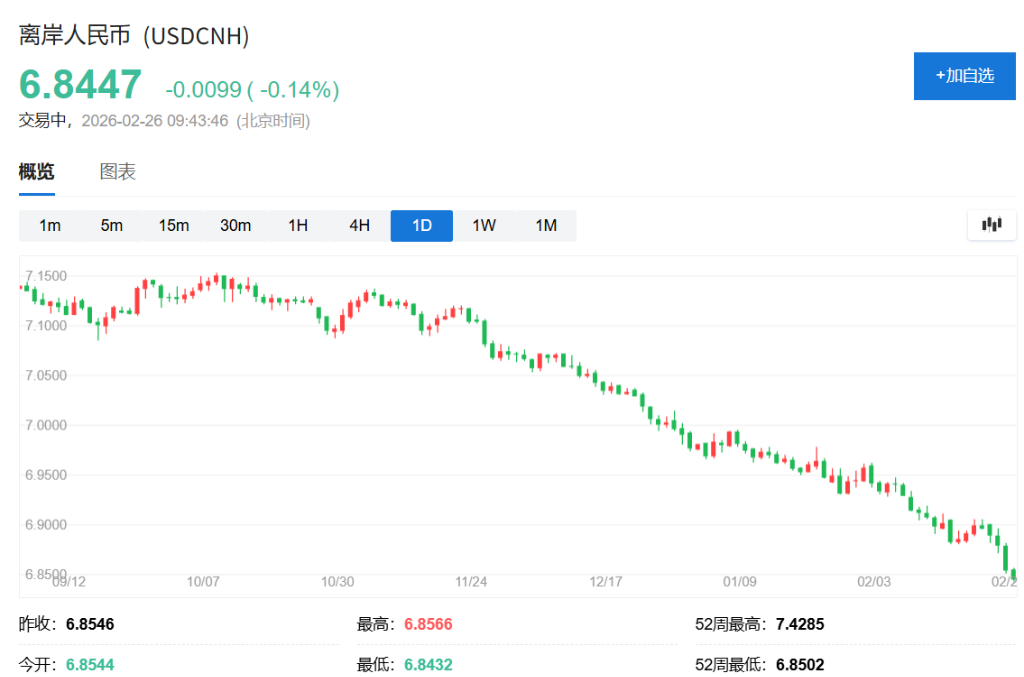
Task: Select the 1H timeframe
Action: (298, 225)
